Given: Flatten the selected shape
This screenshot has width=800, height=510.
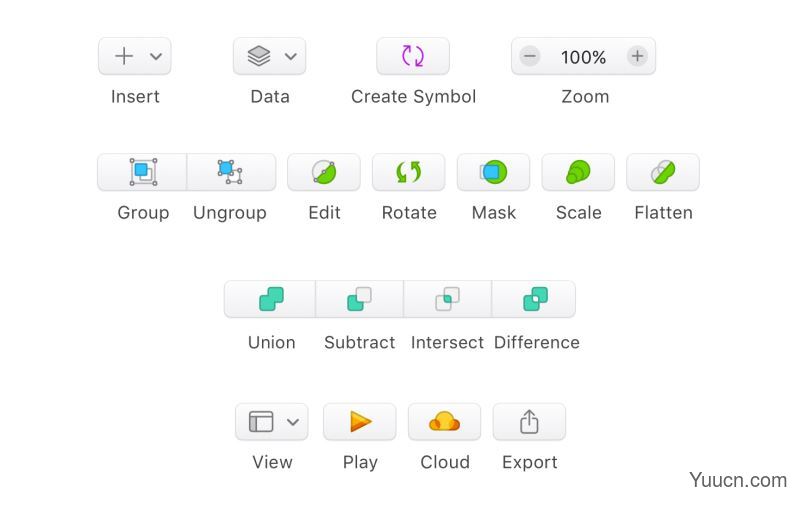Looking at the screenshot, I should [x=663, y=172].
